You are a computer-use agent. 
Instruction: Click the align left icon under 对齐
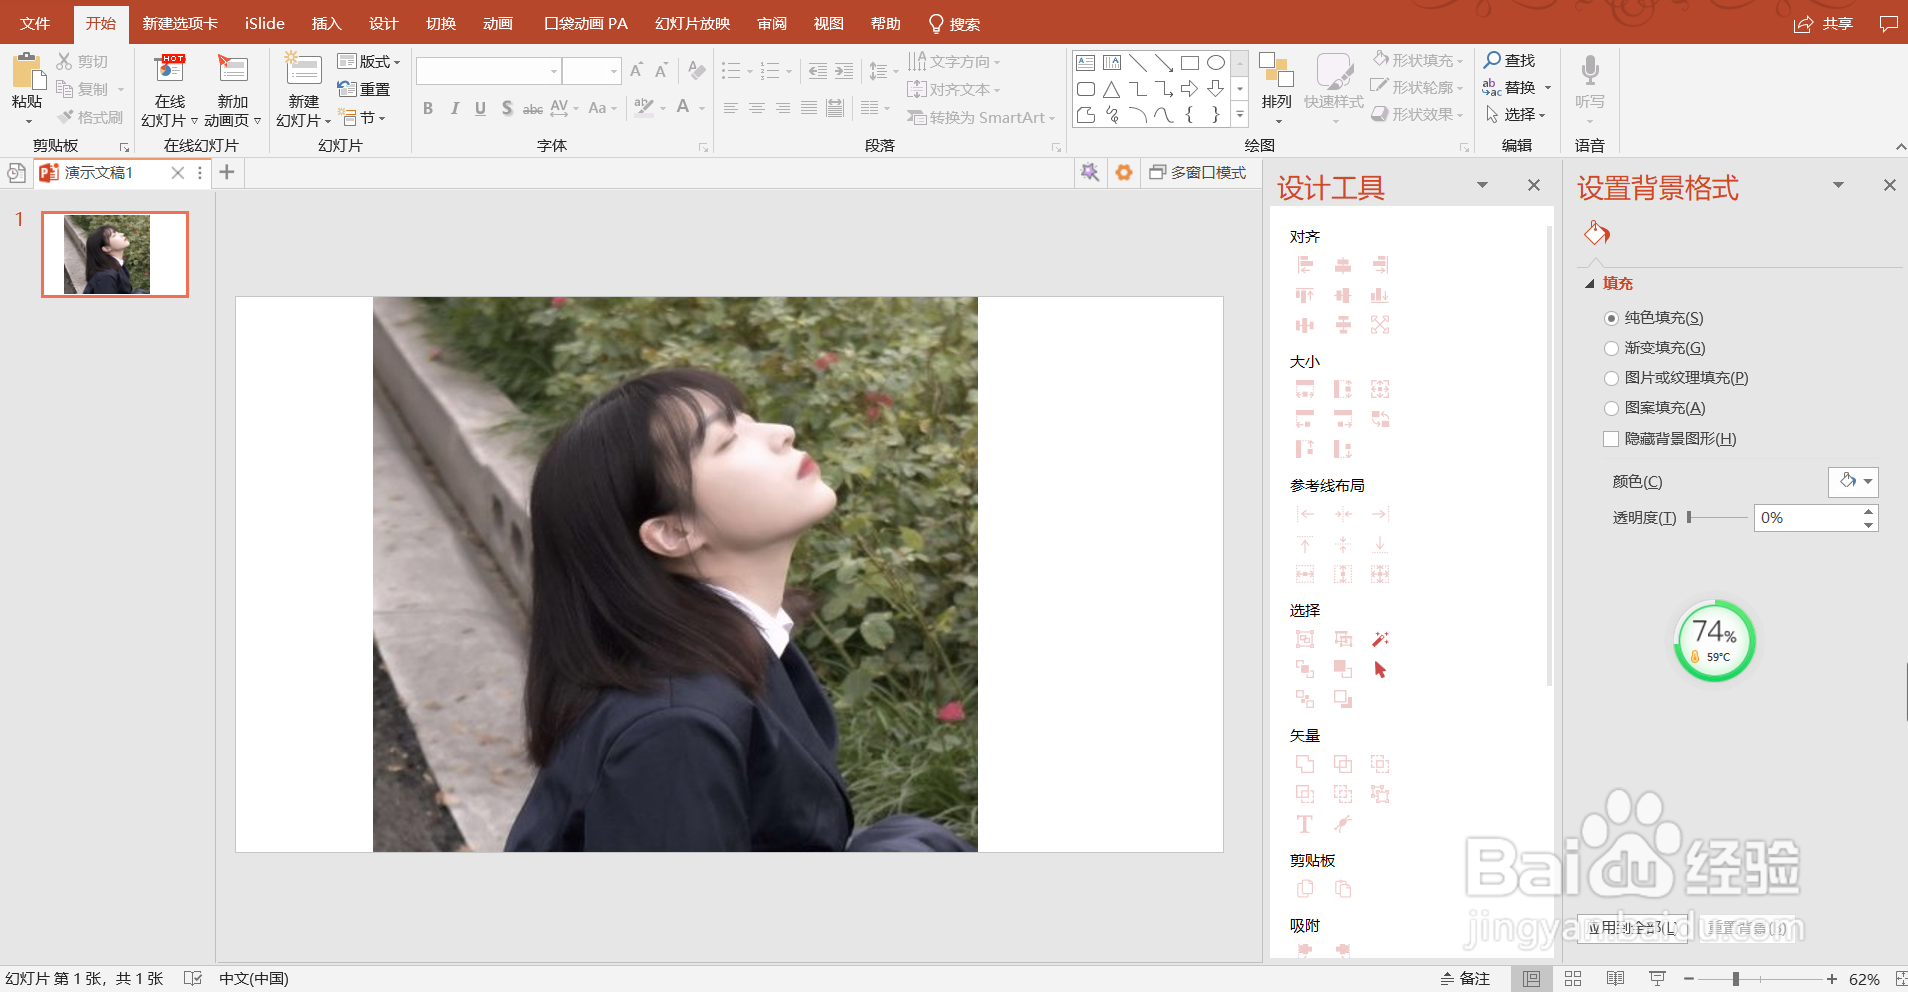[x=1305, y=265]
